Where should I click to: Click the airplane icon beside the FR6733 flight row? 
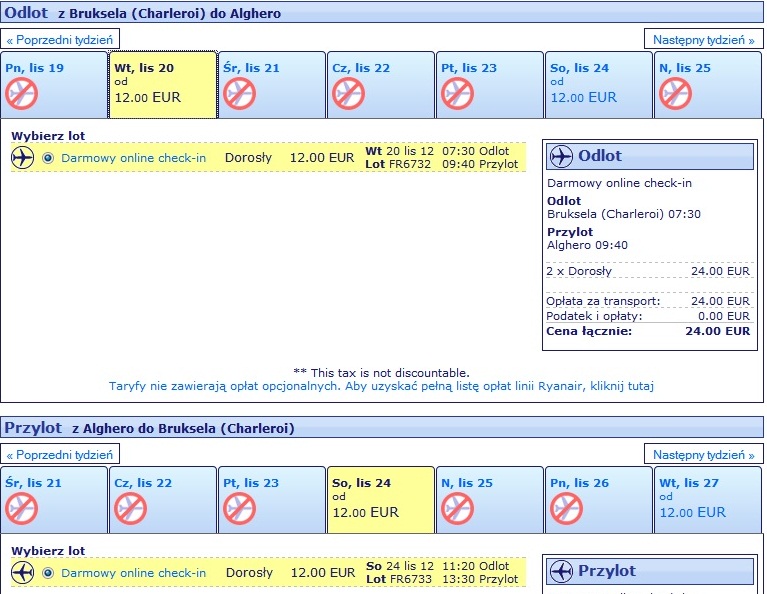tap(23, 572)
